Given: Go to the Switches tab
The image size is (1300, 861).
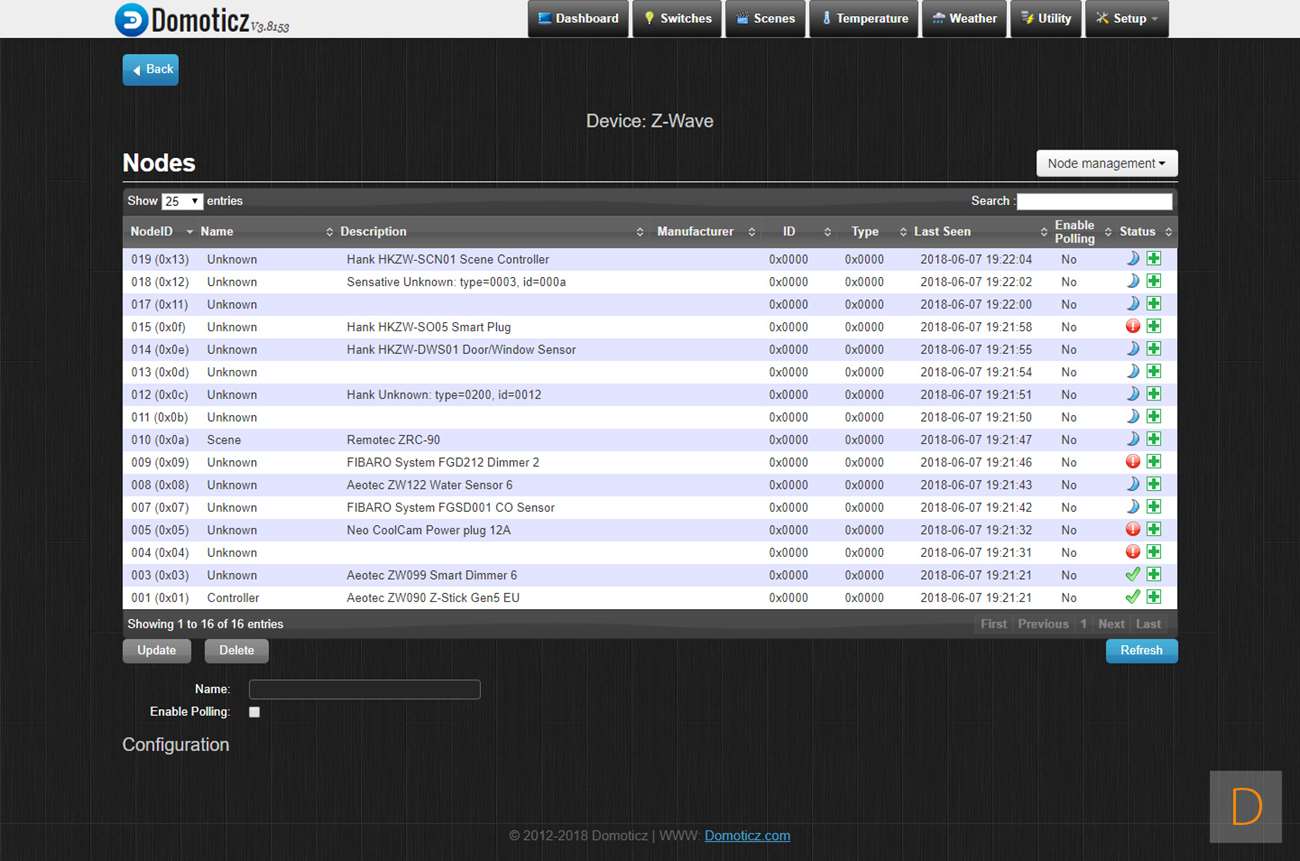Looking at the screenshot, I should point(677,19).
